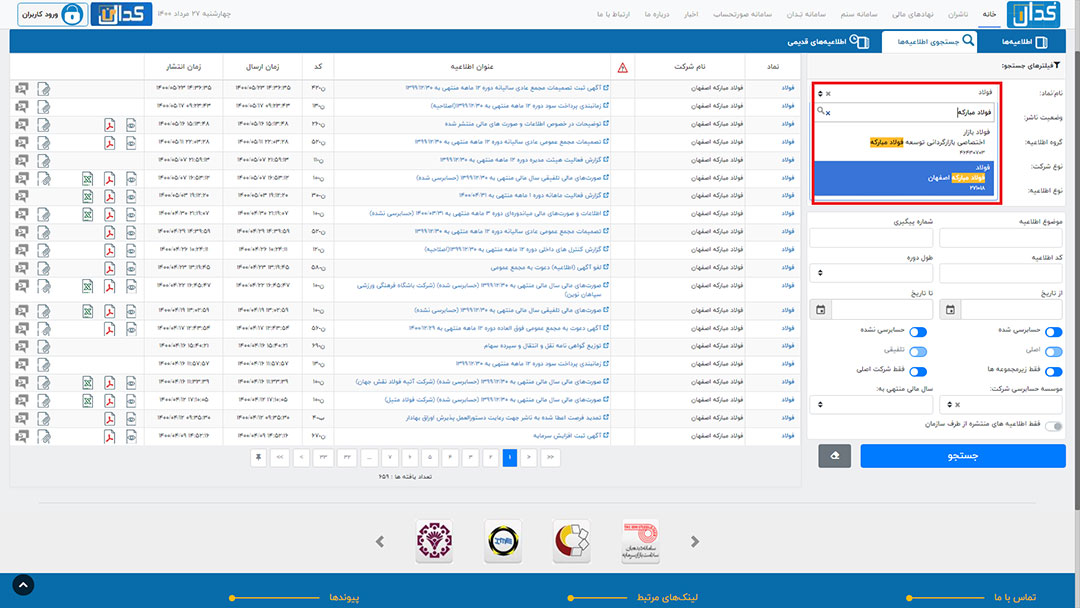The width and height of the screenshot is (1080, 608).
Task: Open notice link 'آگهی ثبت افزایش سرمایه'
Action: (x=570, y=436)
